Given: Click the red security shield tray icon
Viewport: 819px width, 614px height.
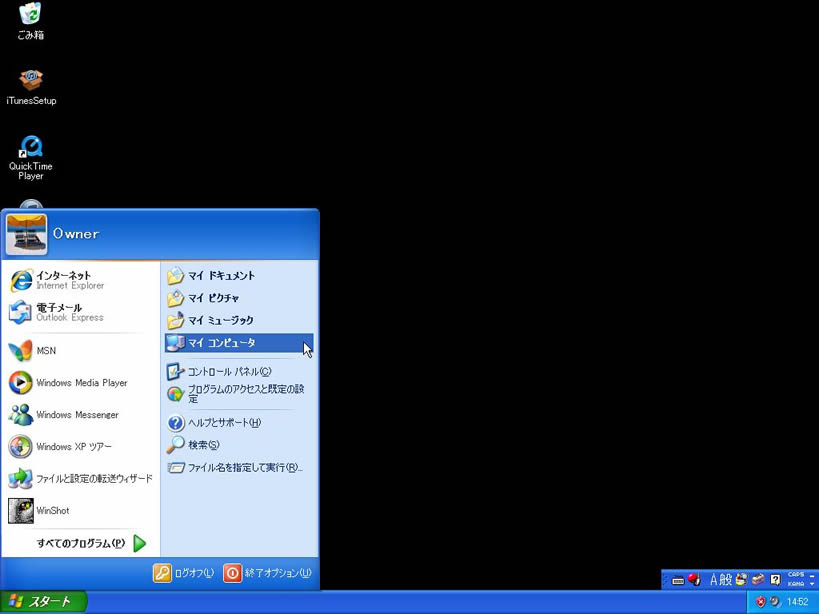Looking at the screenshot, I should coord(760,602).
